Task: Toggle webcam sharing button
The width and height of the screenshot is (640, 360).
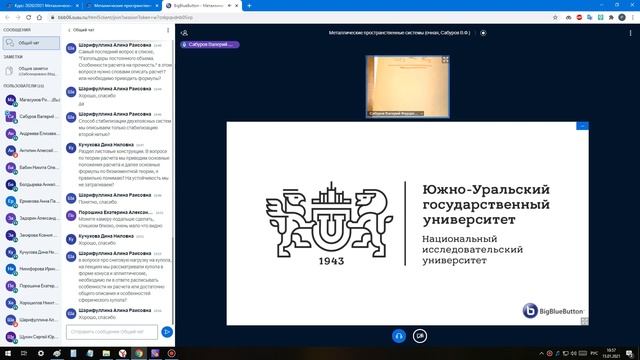Action: pyautogui.click(x=420, y=336)
